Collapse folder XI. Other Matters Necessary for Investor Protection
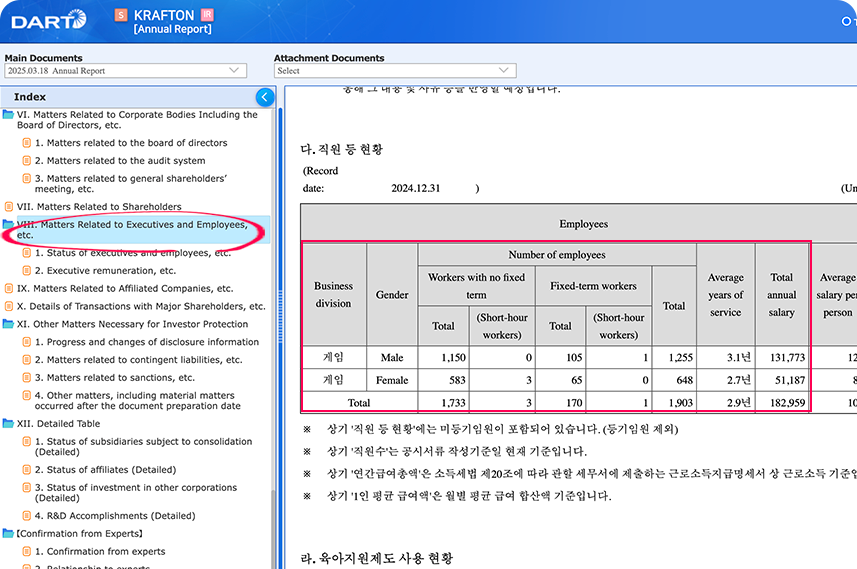 coord(8,324)
